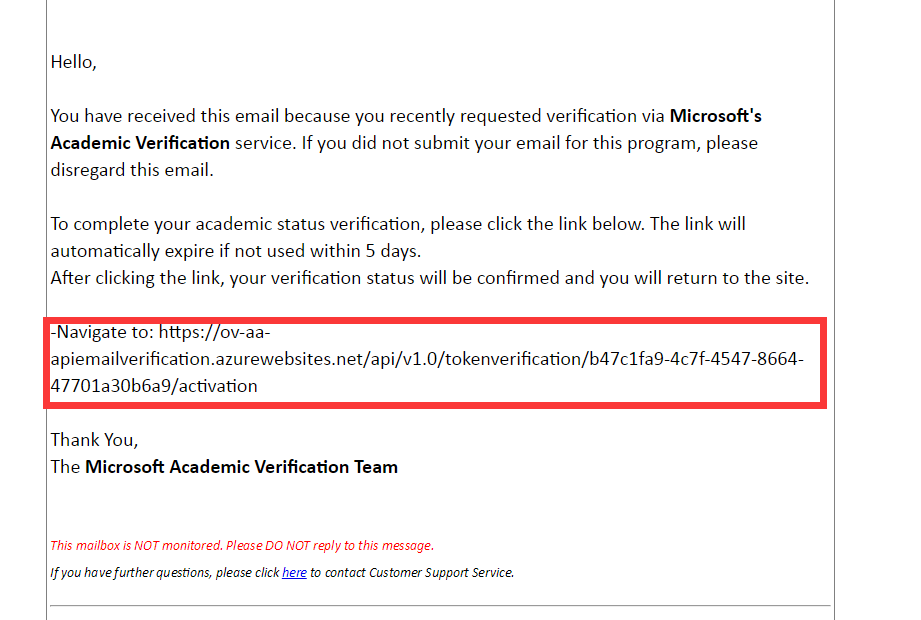This screenshot has width=921, height=620.
Task: Click bold 'Microsoft's' in the first paragraph
Action: 715,116
